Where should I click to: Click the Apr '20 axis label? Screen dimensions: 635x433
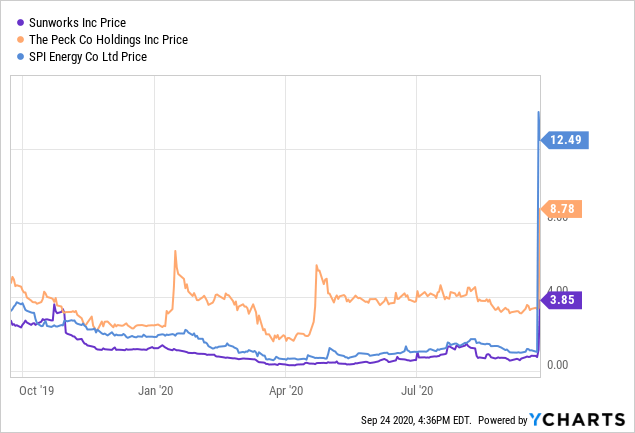pos(287,390)
